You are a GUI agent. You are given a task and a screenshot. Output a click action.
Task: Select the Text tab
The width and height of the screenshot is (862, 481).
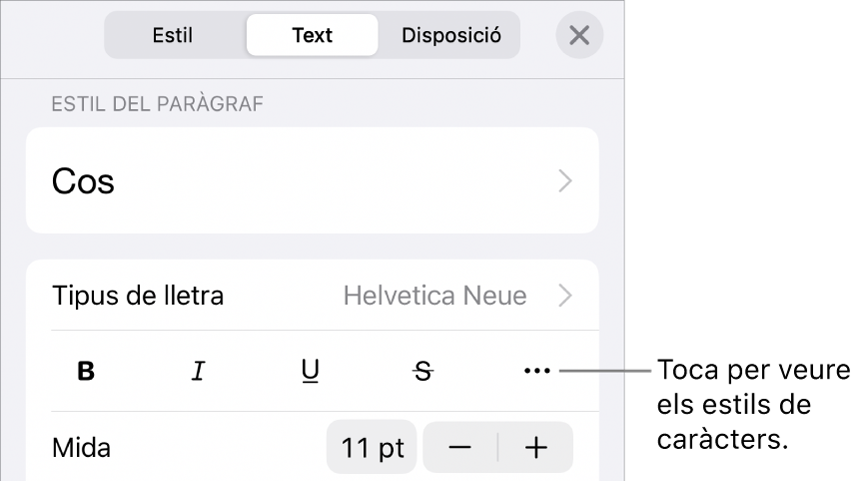[312, 35]
